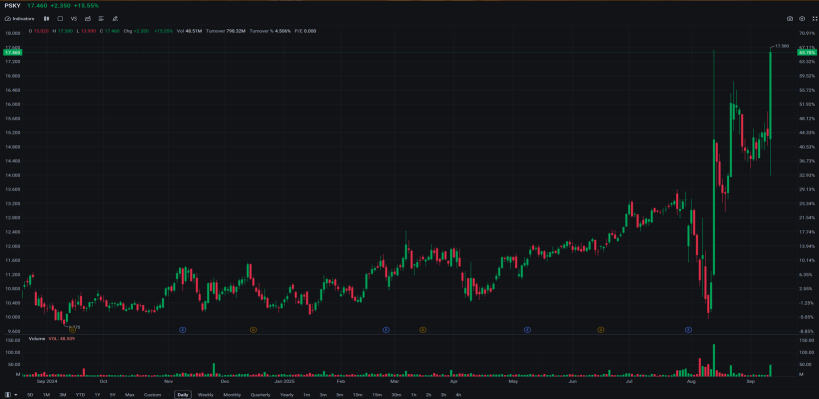The width and height of the screenshot is (819, 399).
Task: Switch to the 3m interval
Action: click(x=323, y=395)
